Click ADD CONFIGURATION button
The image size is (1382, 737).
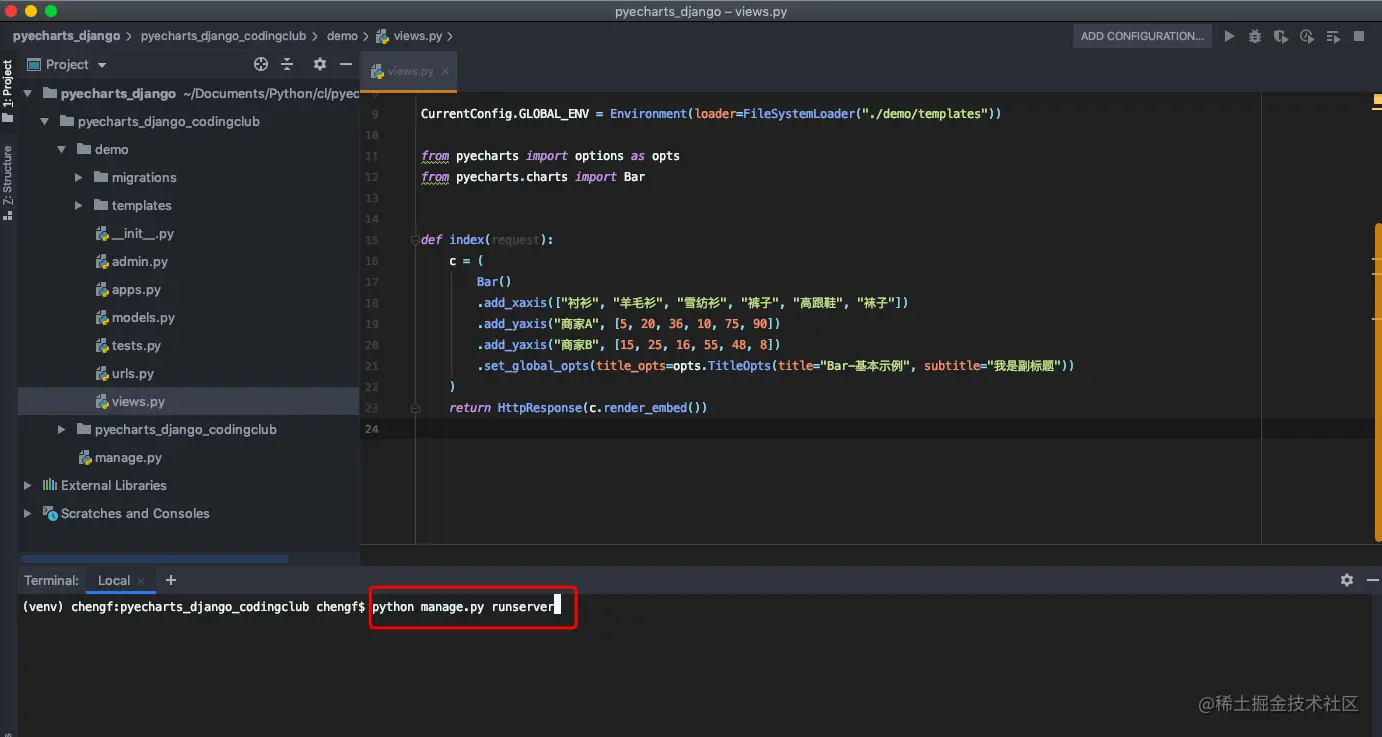(1142, 36)
